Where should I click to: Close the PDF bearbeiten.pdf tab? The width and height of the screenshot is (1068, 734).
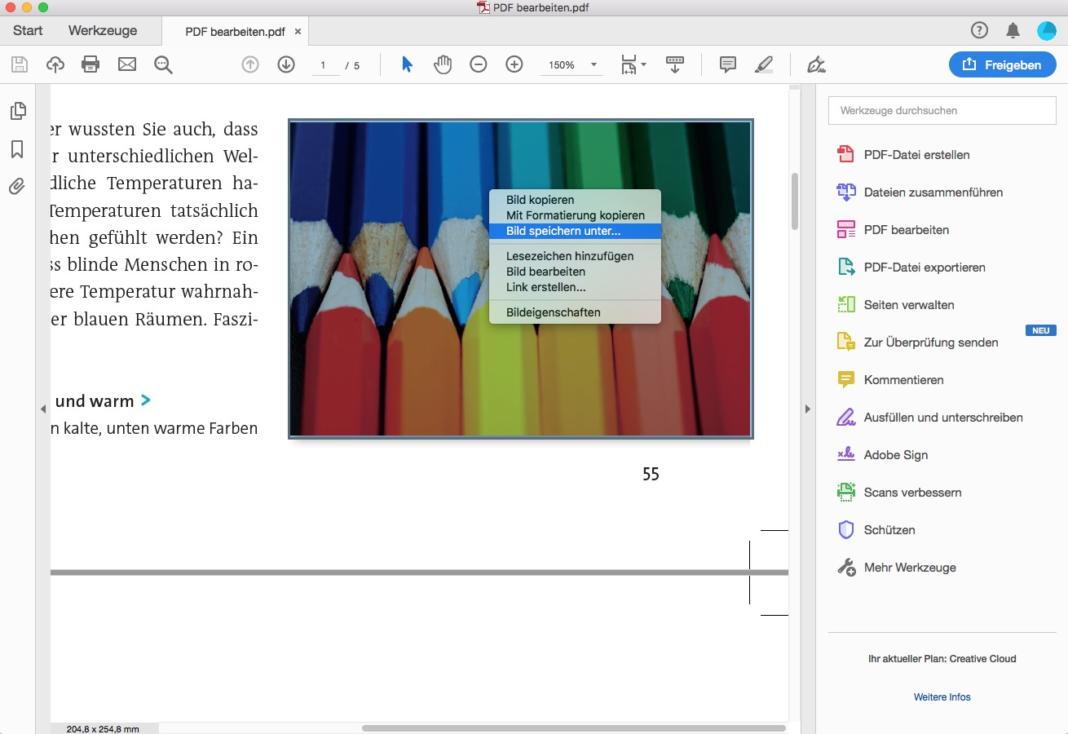(298, 31)
